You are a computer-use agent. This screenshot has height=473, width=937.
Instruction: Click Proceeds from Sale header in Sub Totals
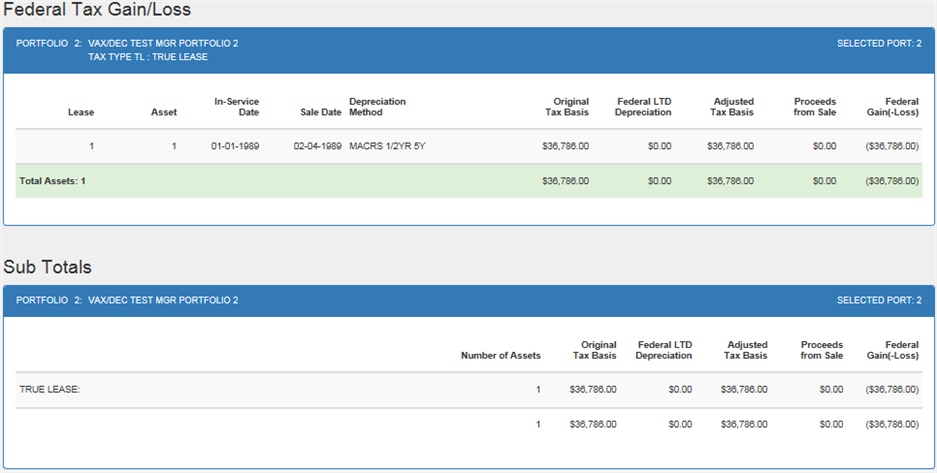[822, 350]
